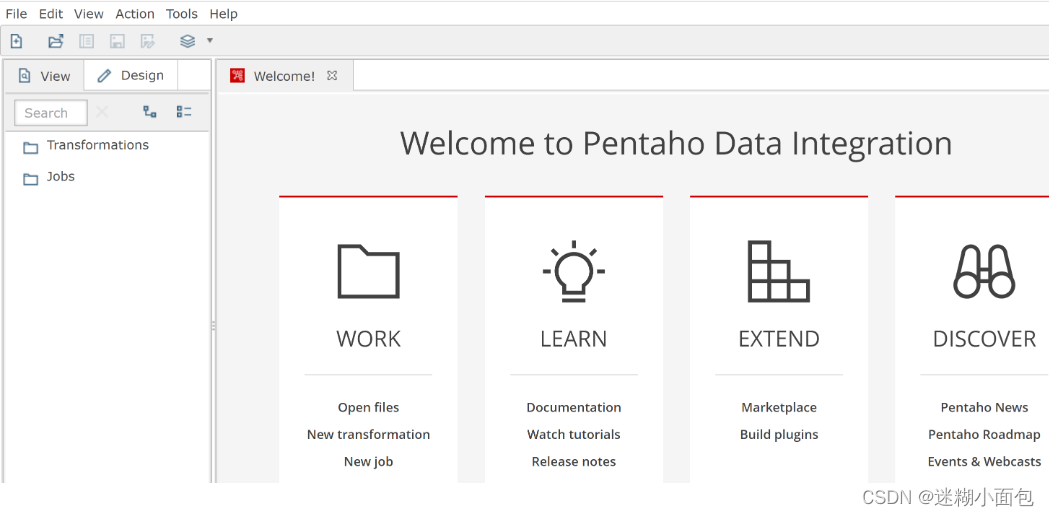Open the Help menu

coord(223,13)
